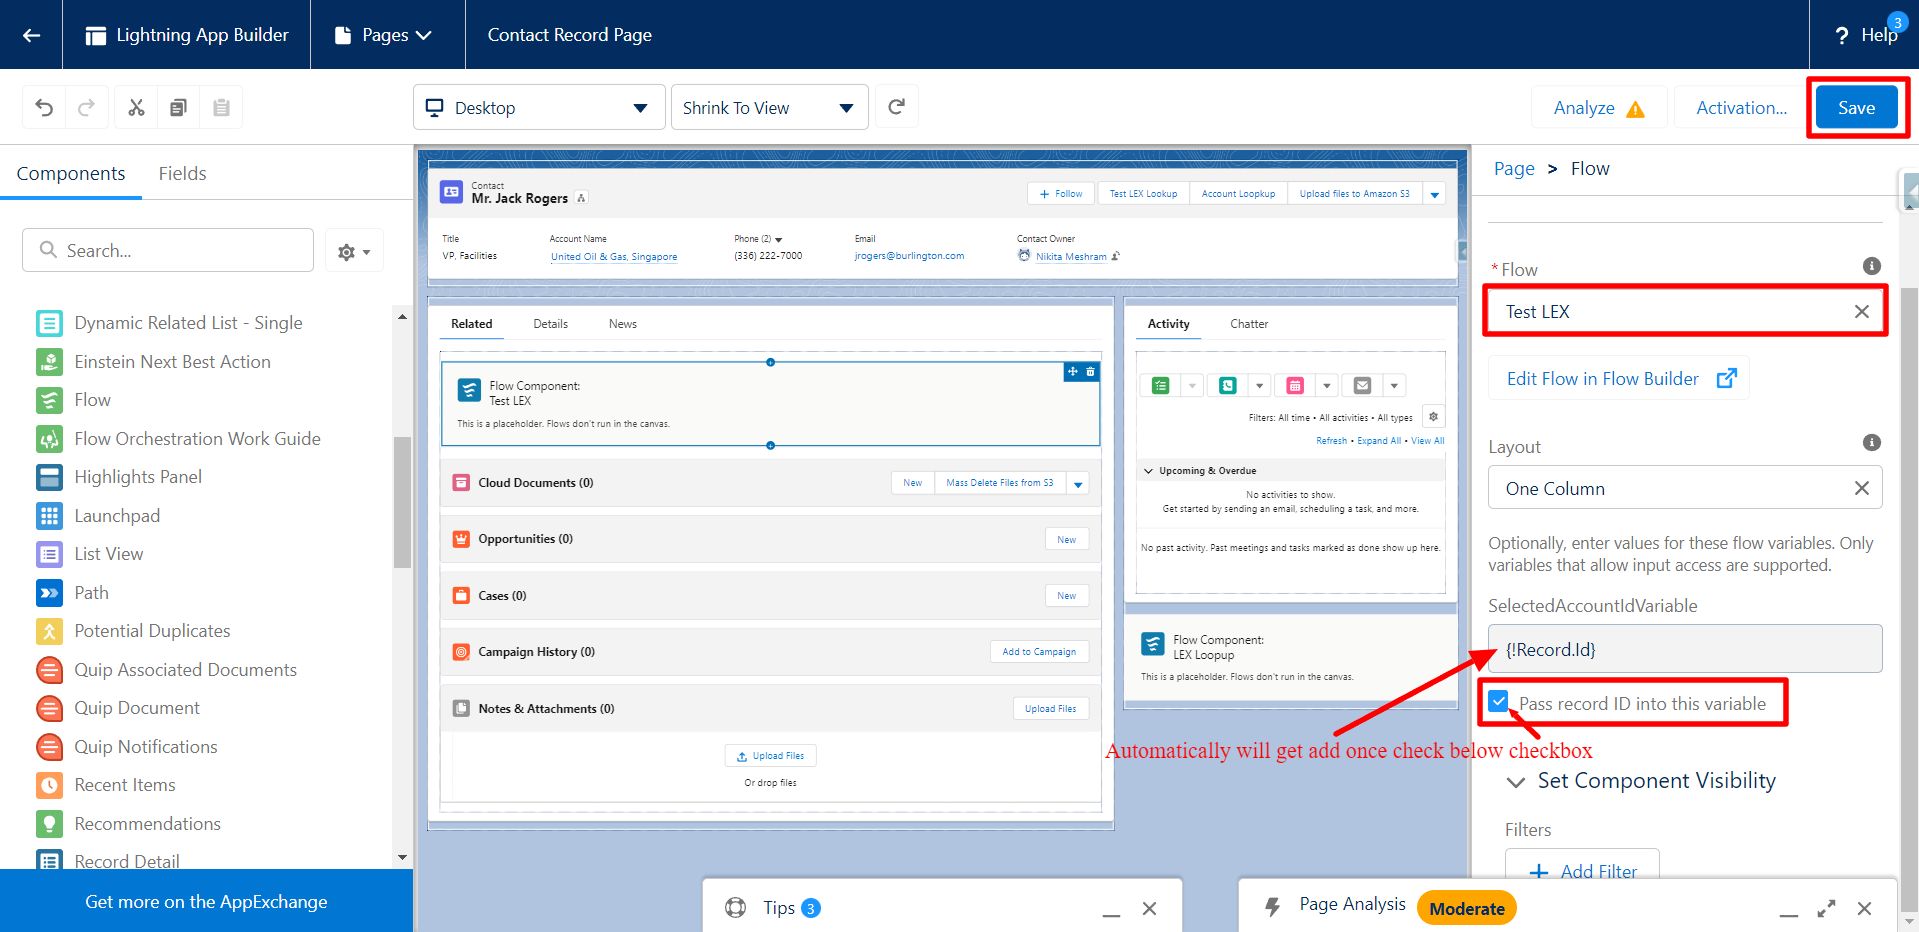Click the Activation button
Screen dimensions: 1919x932
1741,107
